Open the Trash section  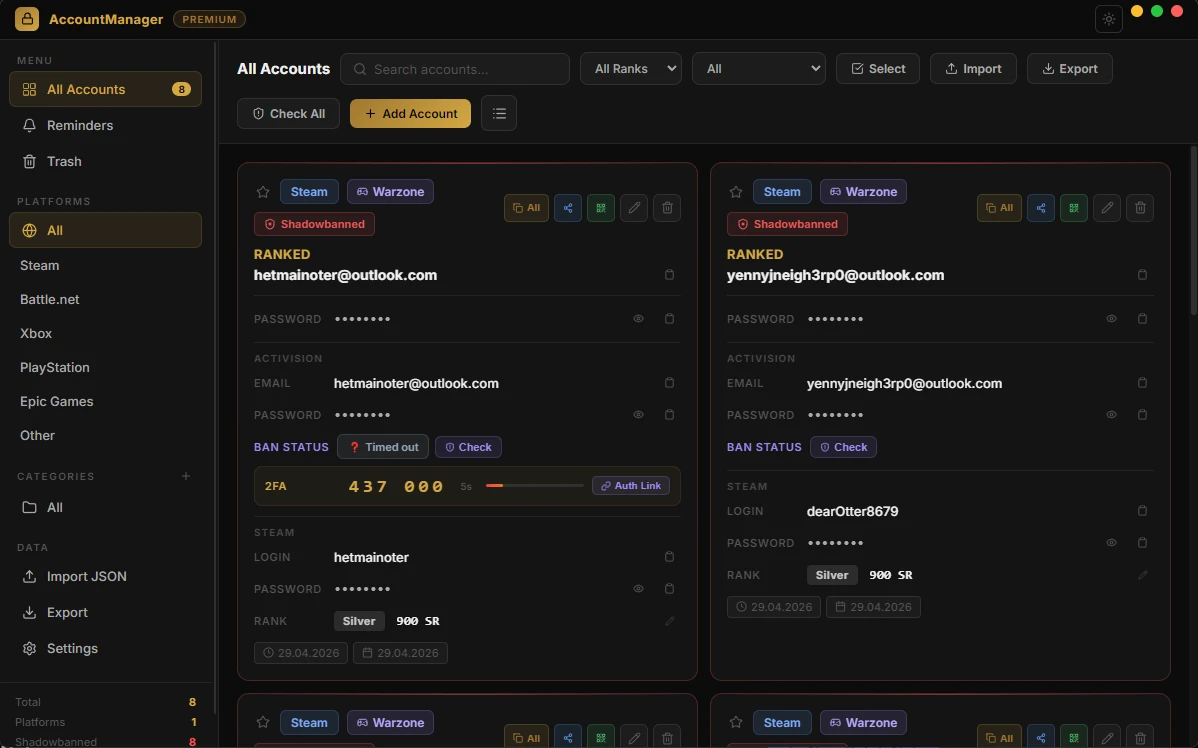[105, 161]
